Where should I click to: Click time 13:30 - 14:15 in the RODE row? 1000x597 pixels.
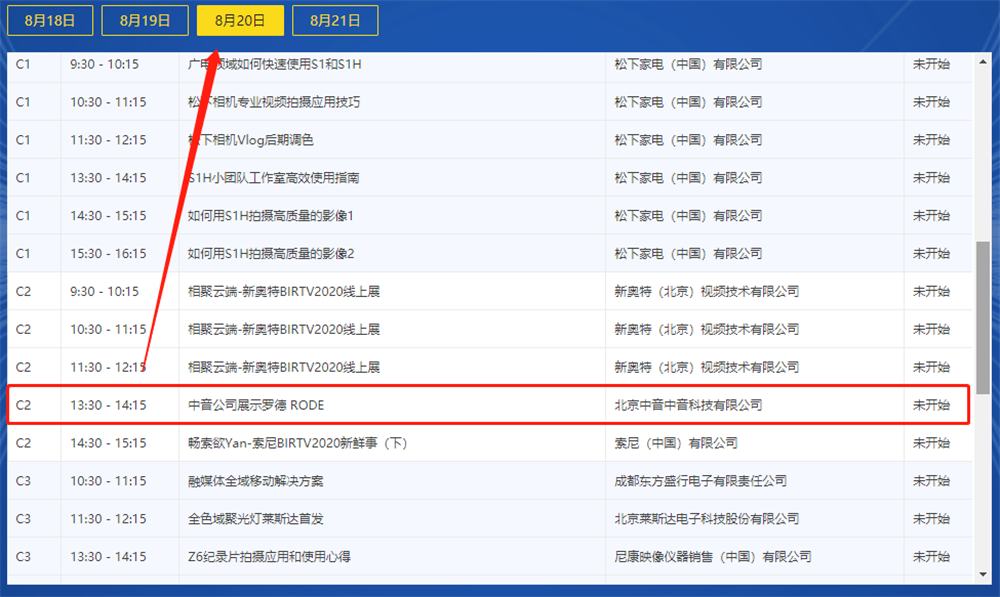(108, 405)
